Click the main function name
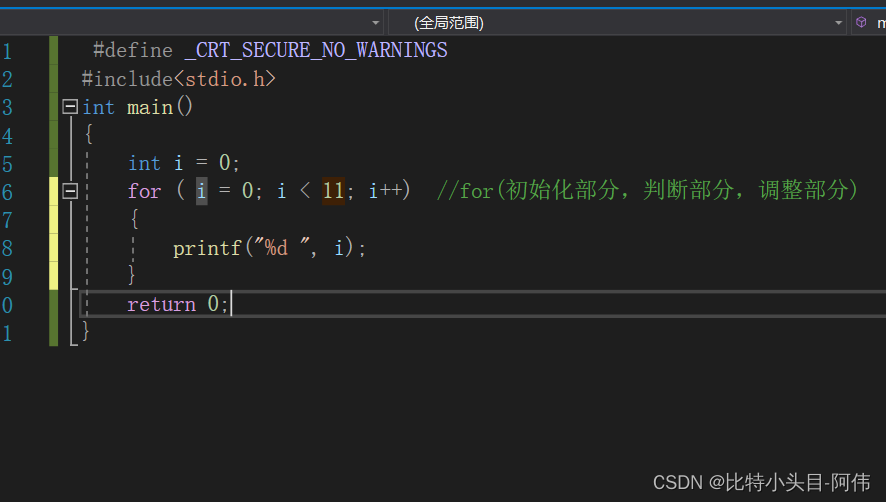This screenshot has width=886, height=502. click(x=150, y=107)
